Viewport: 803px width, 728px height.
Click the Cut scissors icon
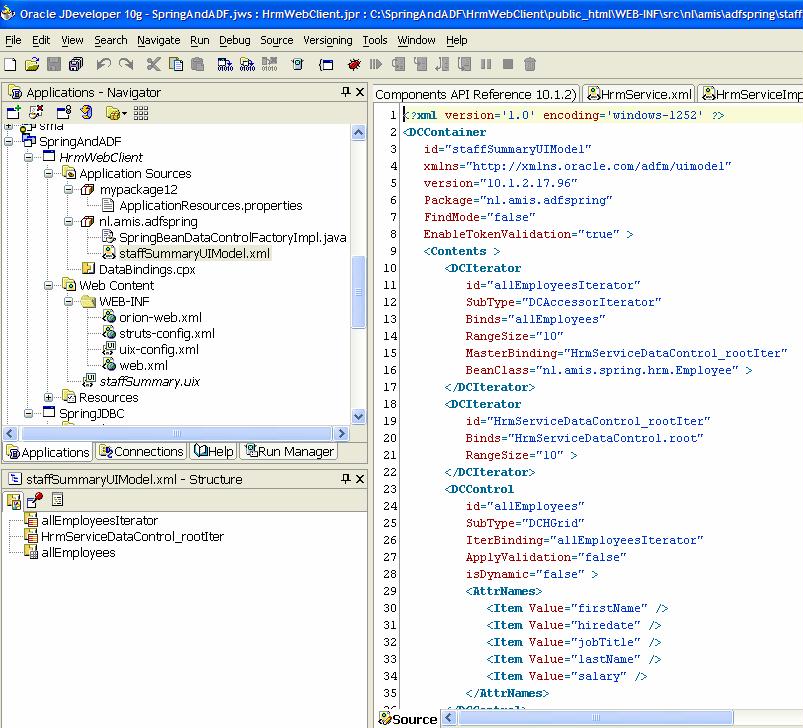[x=153, y=64]
